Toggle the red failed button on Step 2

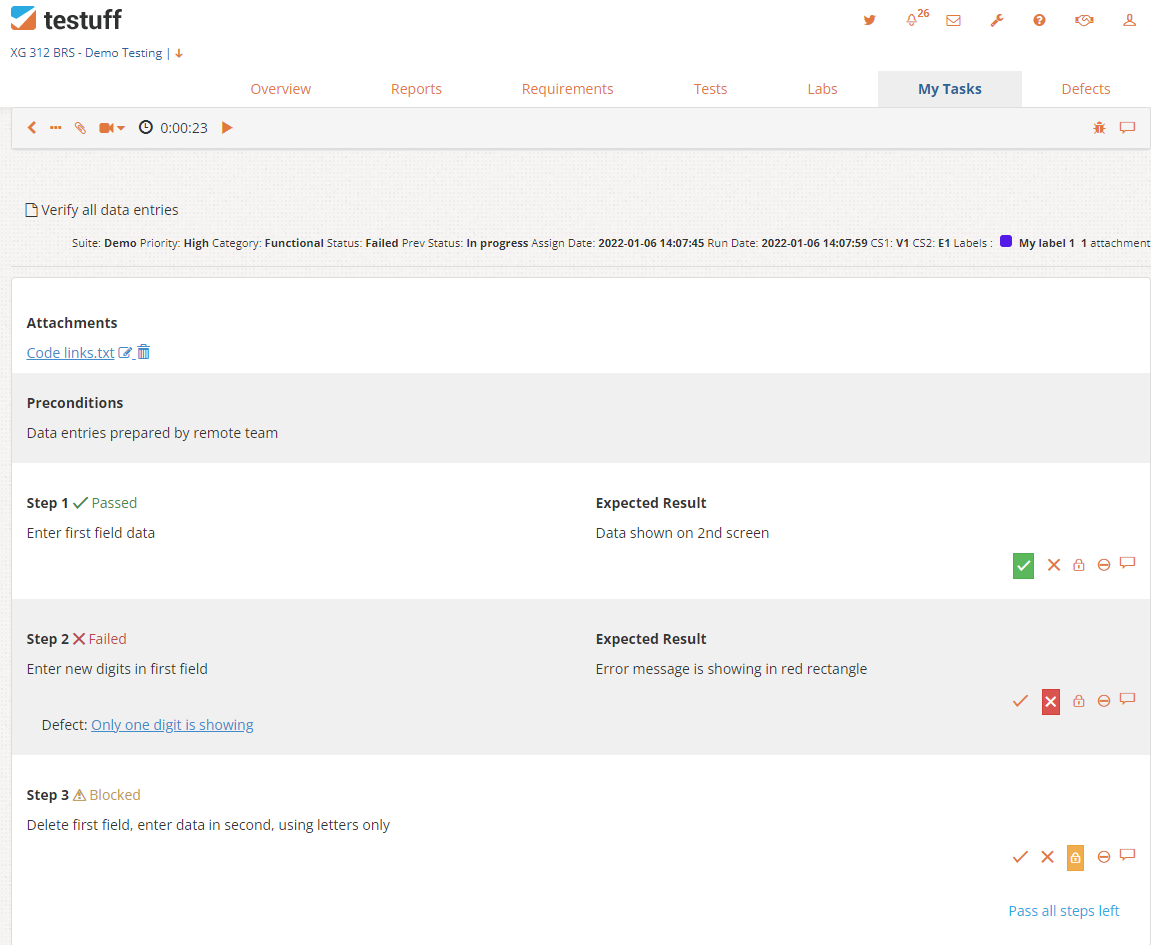coord(1050,702)
